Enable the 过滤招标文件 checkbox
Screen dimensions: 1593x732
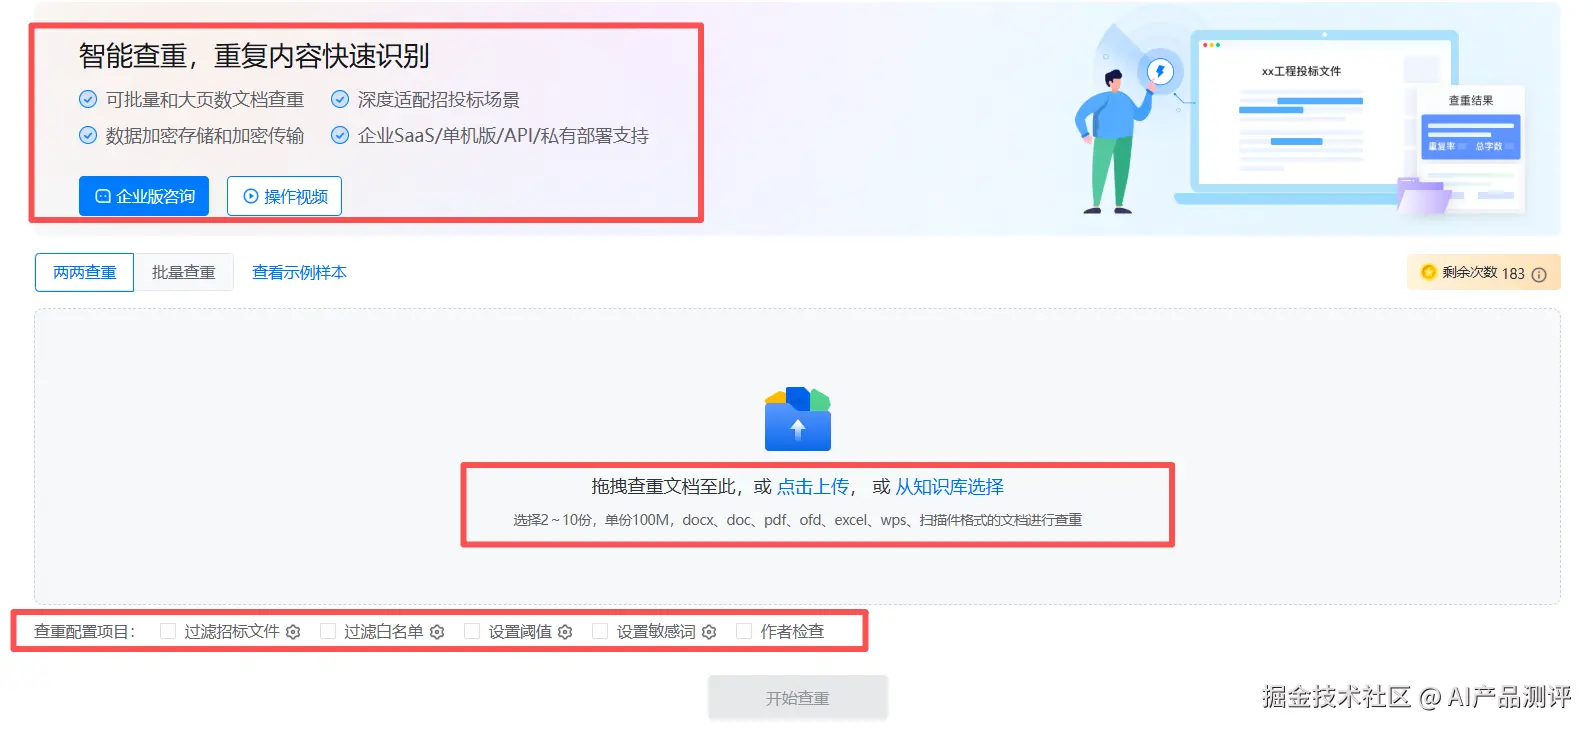tap(168, 631)
